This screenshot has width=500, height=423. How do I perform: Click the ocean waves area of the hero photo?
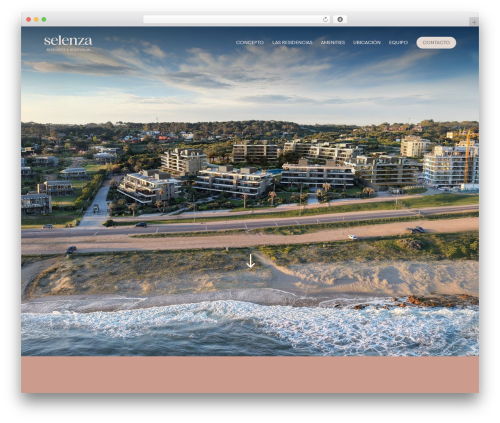click(250, 328)
